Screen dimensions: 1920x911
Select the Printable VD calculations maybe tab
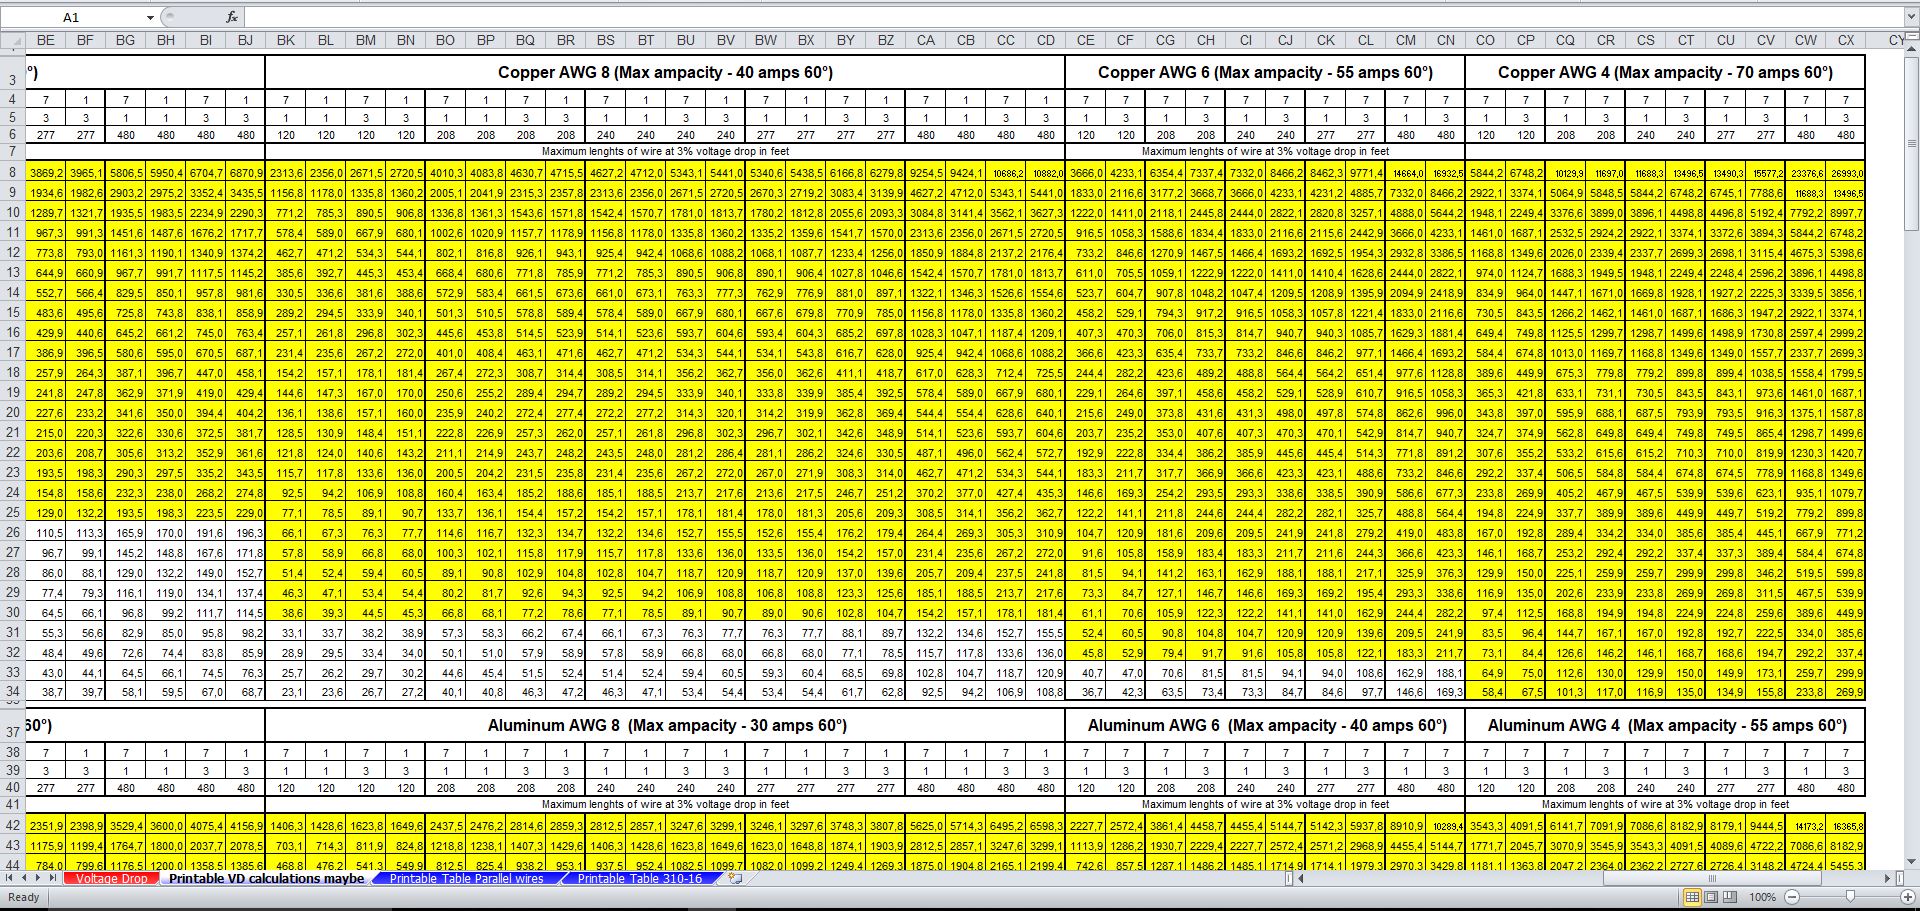(x=266, y=878)
